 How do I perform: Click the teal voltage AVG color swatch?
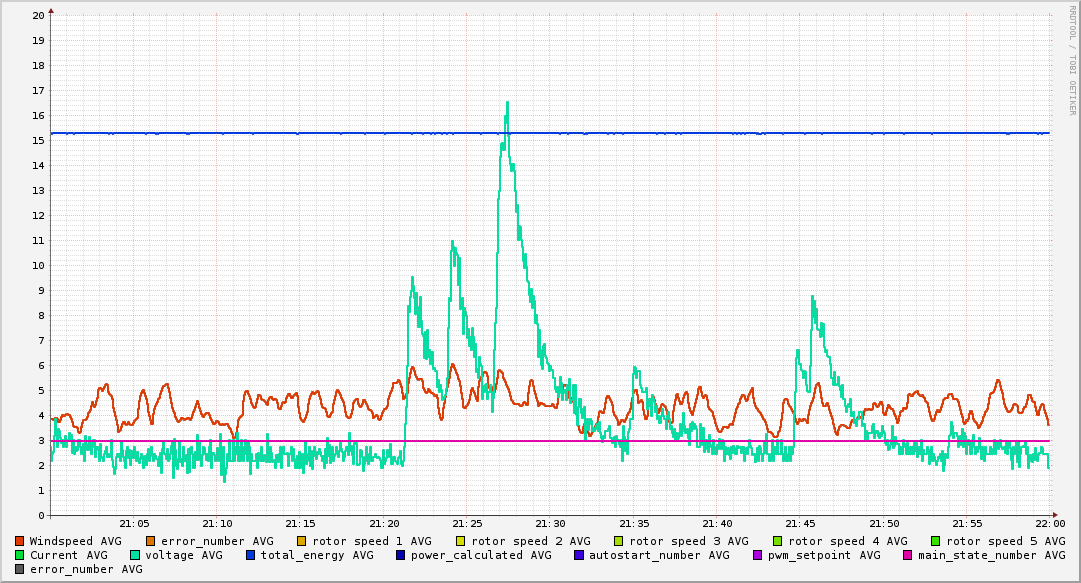(x=135, y=555)
